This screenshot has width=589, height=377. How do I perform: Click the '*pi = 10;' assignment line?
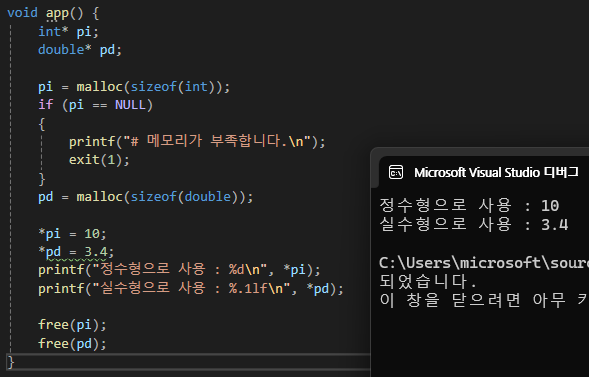[72, 234]
